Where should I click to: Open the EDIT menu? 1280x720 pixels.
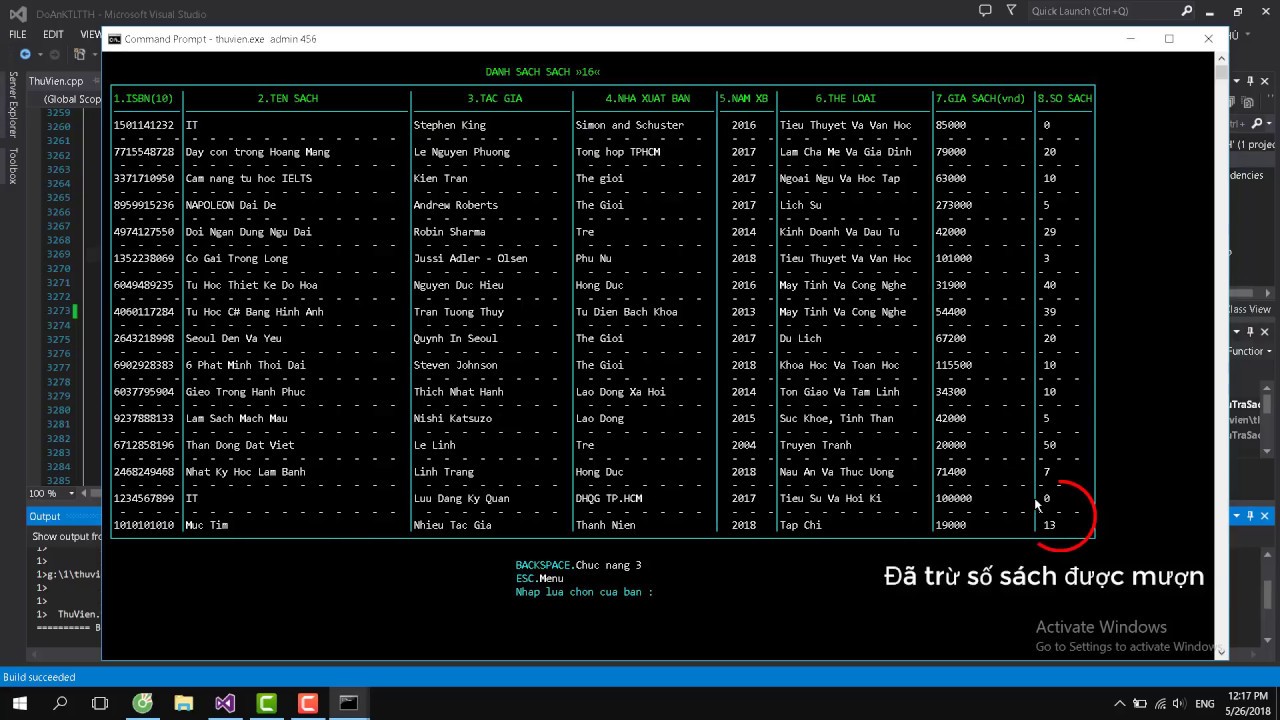[53, 34]
